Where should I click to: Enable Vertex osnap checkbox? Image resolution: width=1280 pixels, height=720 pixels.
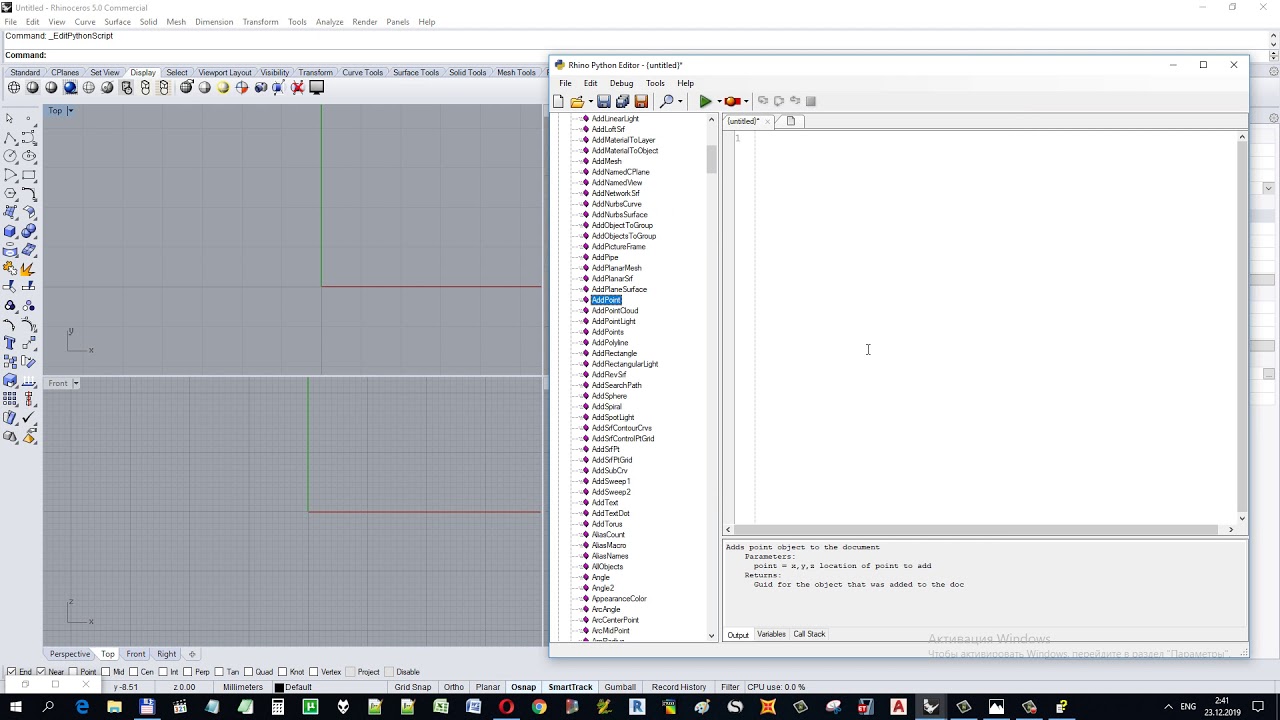point(312,672)
